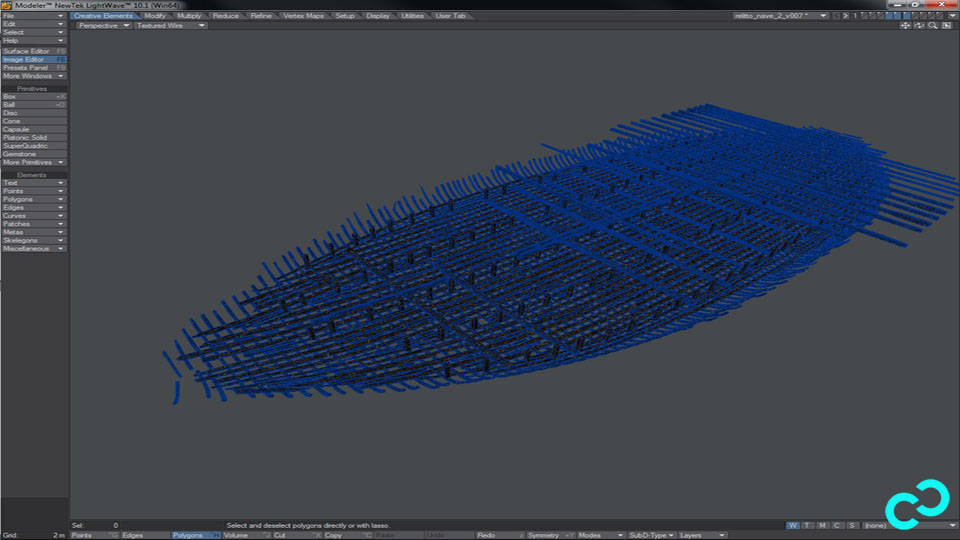The width and height of the screenshot is (960, 540).
Task: Select the Cone primitive tool
Action: point(34,121)
